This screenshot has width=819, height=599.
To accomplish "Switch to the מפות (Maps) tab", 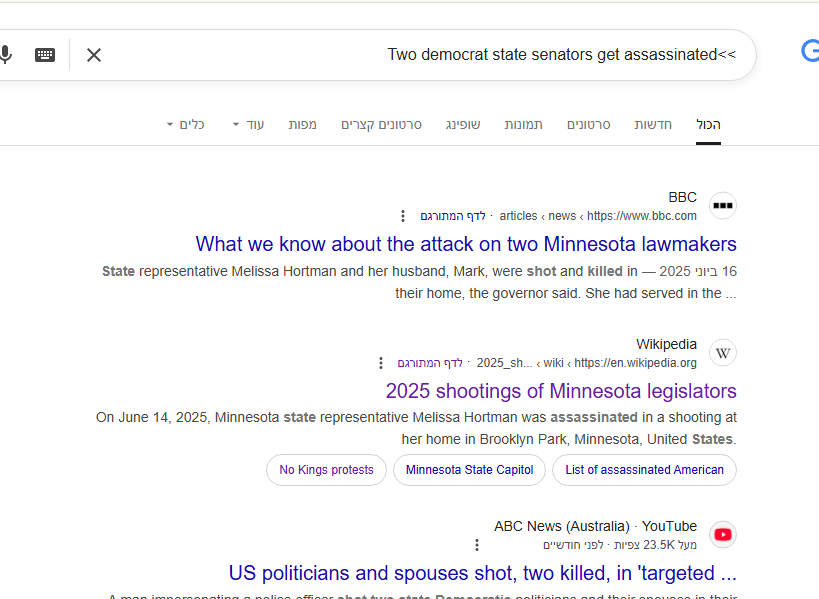I will [302, 125].
